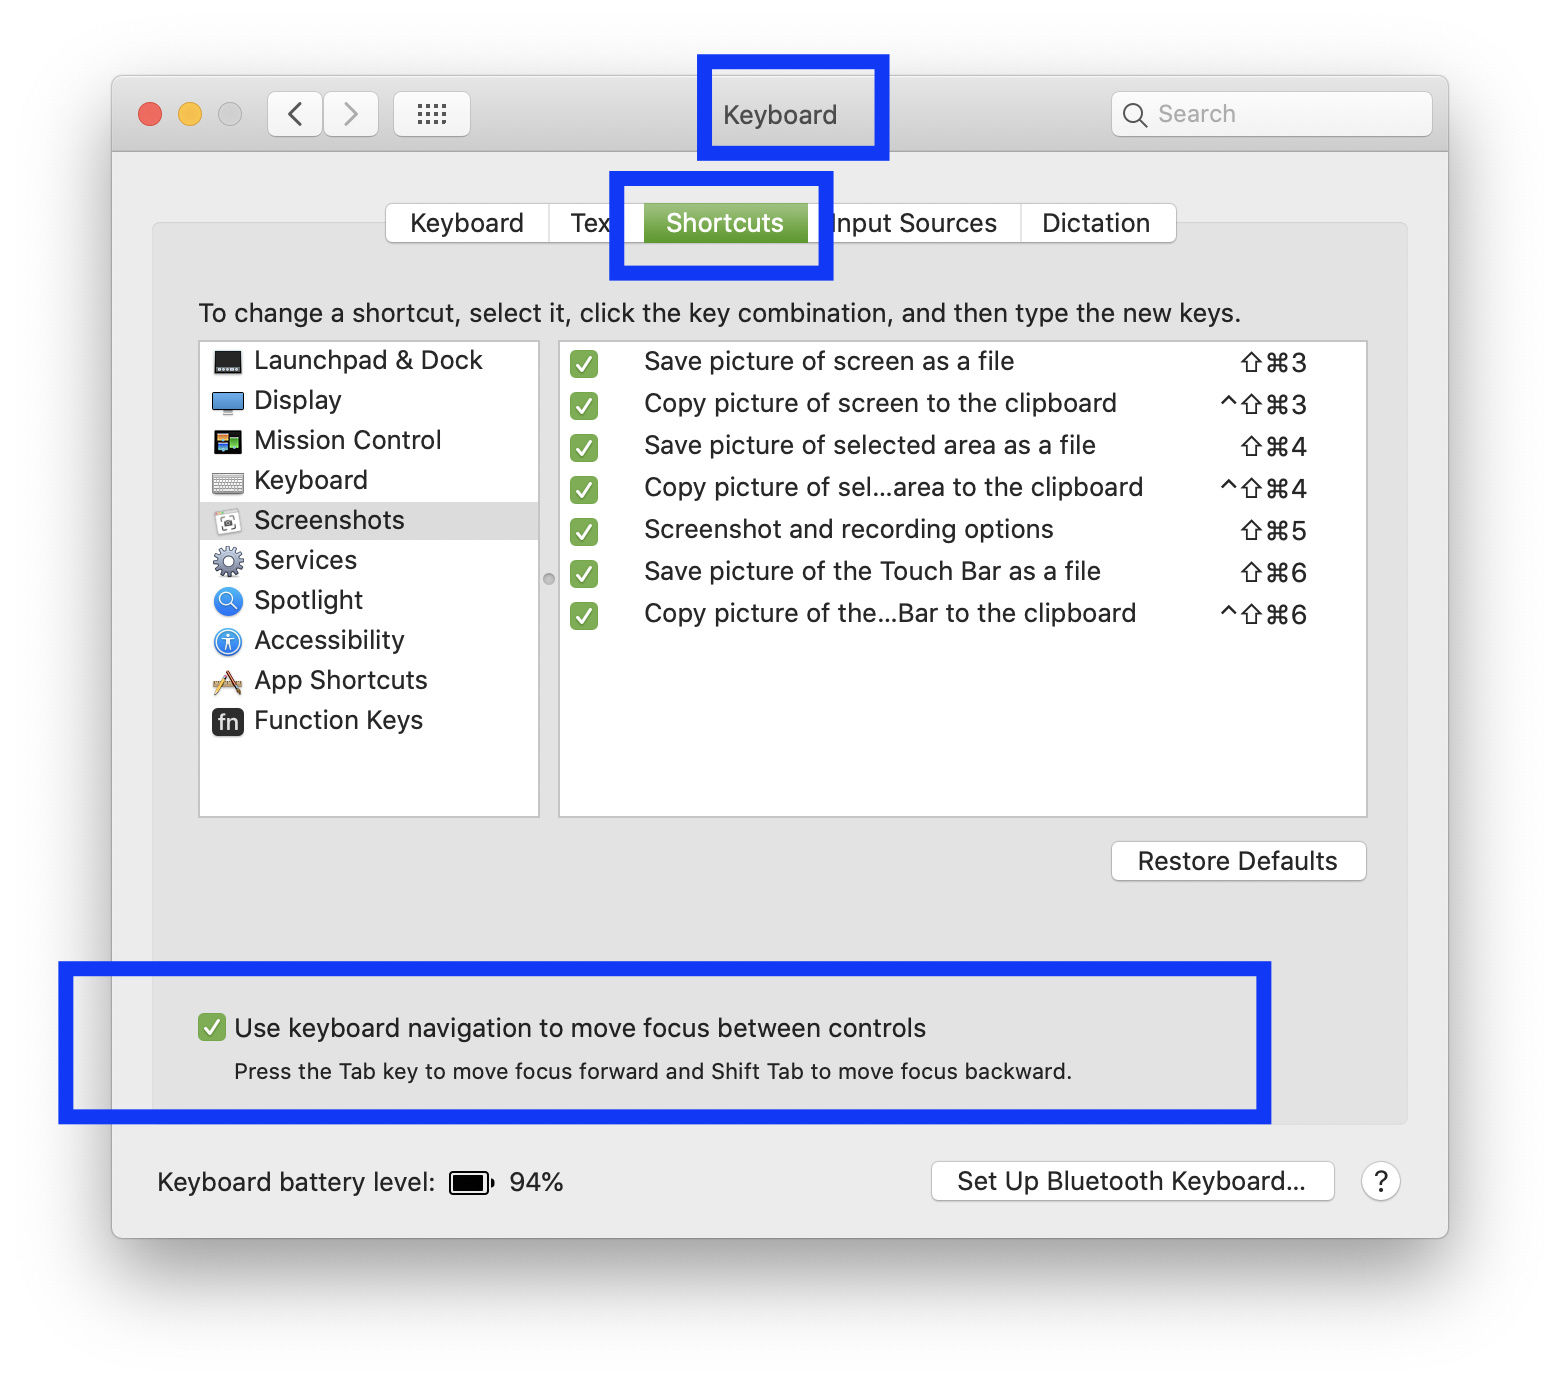
Task: Select the Function Keys fn icon
Action: click(228, 721)
